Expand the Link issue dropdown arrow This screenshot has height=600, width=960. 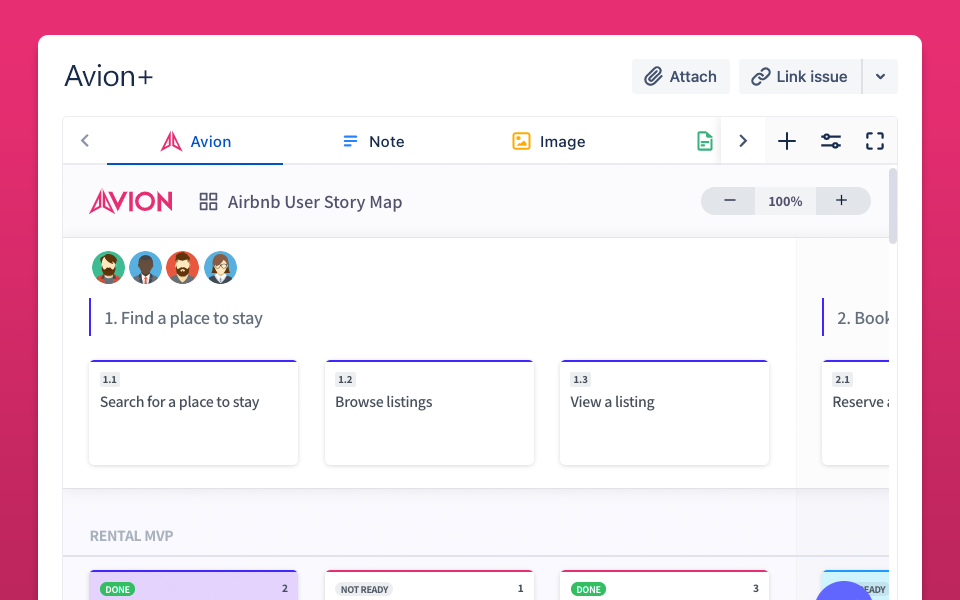point(880,77)
